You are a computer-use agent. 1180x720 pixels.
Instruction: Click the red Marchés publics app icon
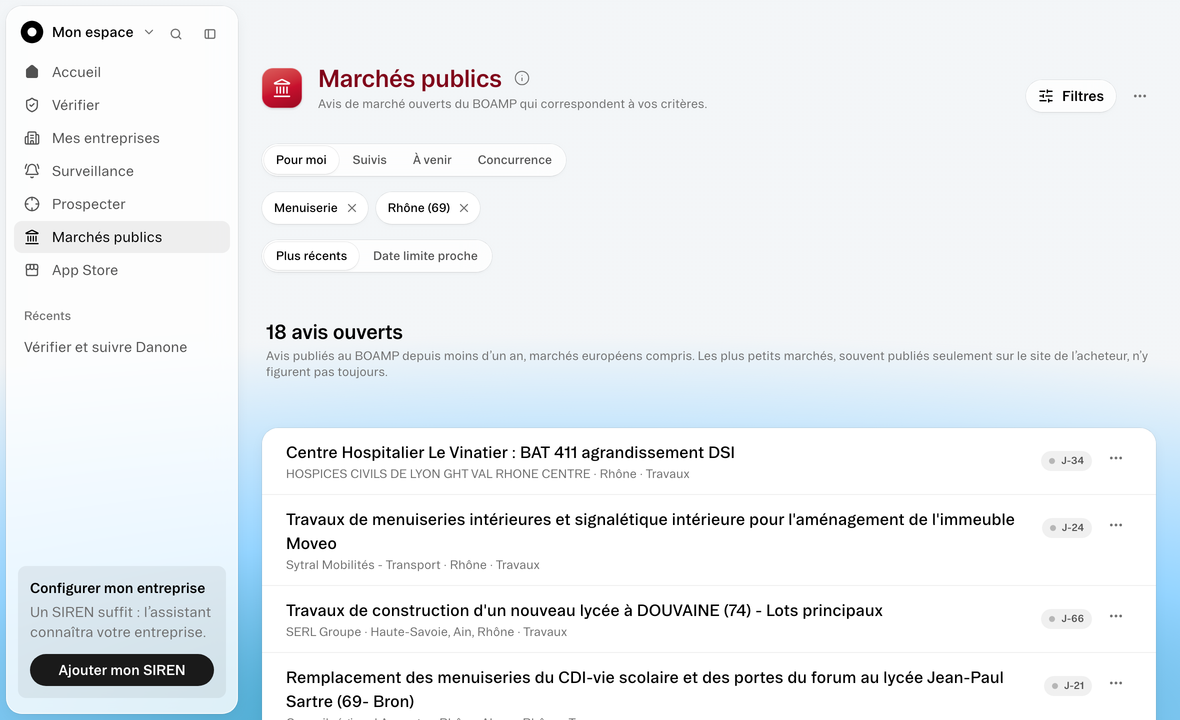(x=282, y=88)
